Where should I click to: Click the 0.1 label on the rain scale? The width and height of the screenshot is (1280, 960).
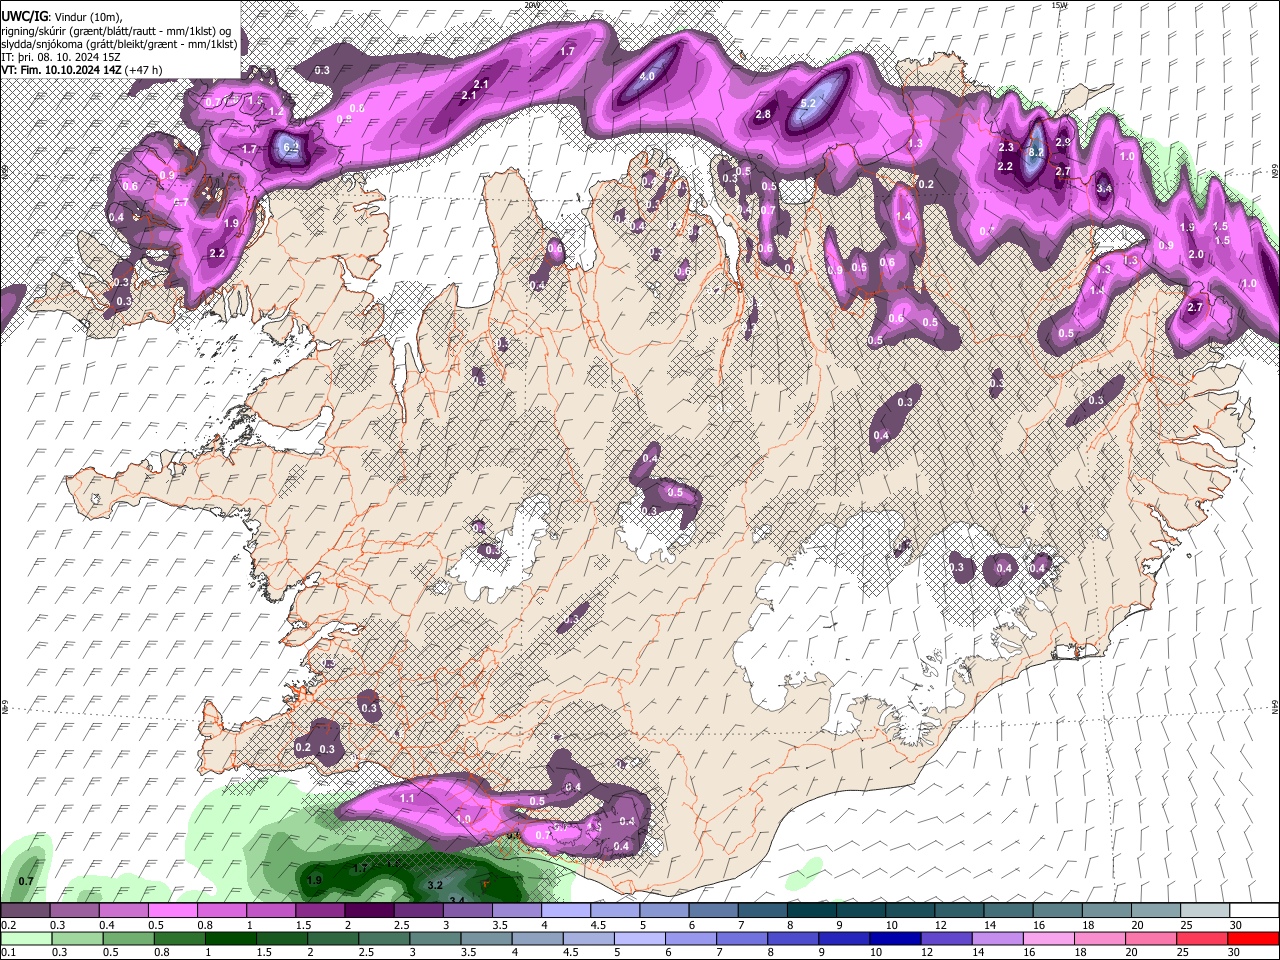[8, 952]
